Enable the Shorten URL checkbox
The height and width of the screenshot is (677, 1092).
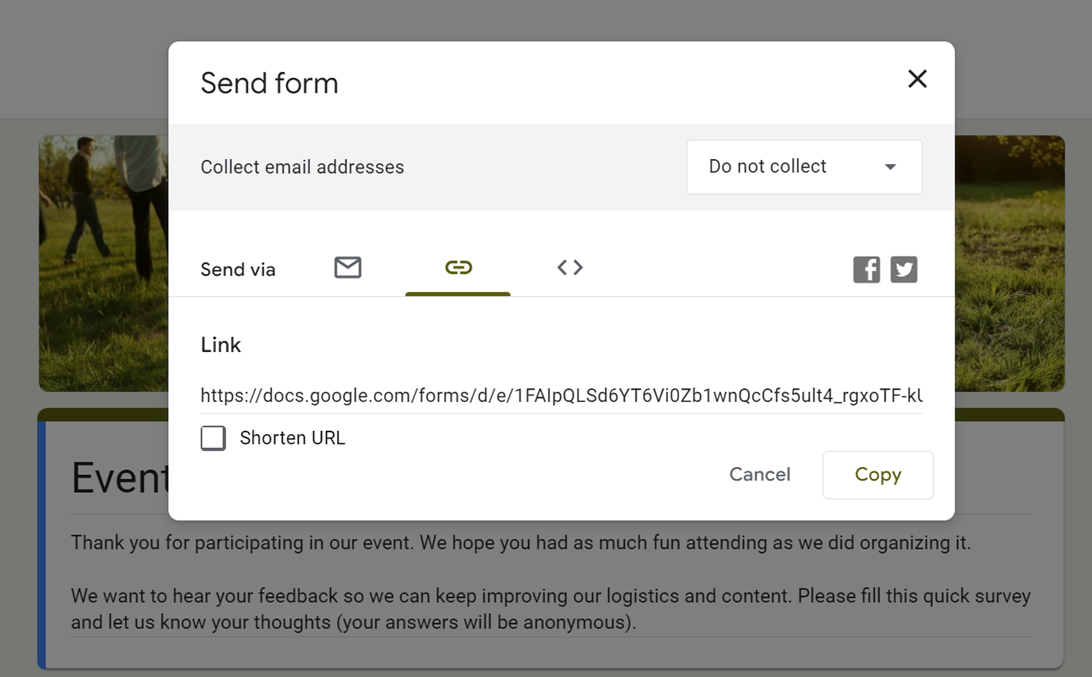click(213, 438)
